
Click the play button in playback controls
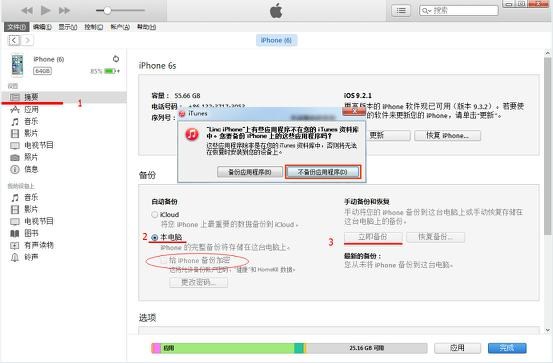45,11
